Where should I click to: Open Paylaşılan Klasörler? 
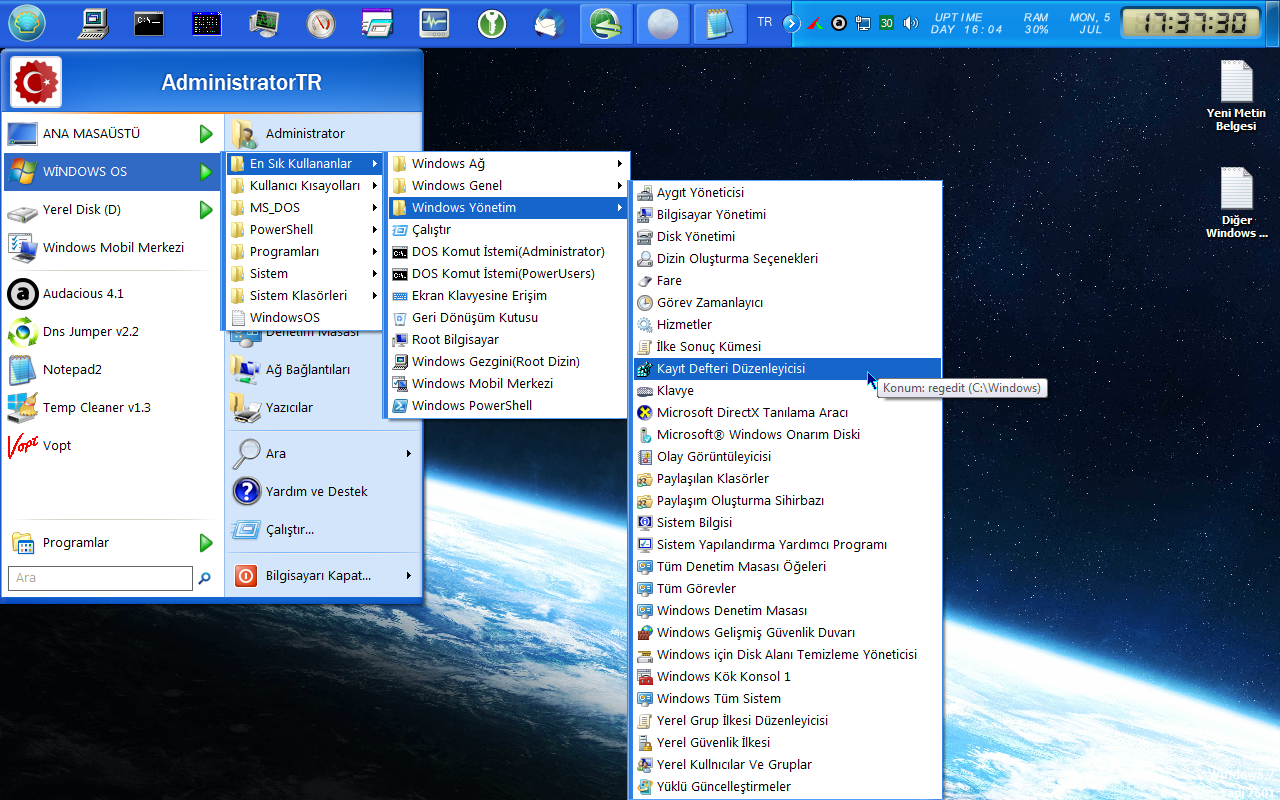pos(786,479)
